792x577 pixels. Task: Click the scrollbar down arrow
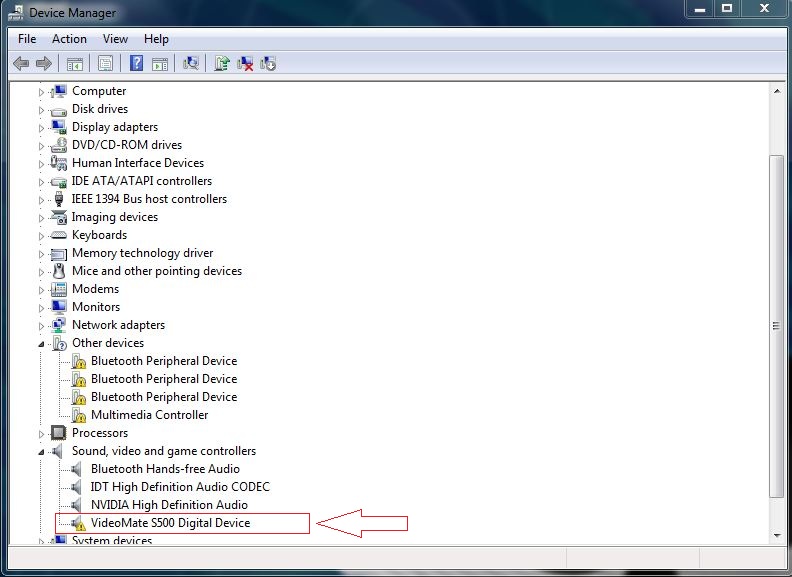776,536
